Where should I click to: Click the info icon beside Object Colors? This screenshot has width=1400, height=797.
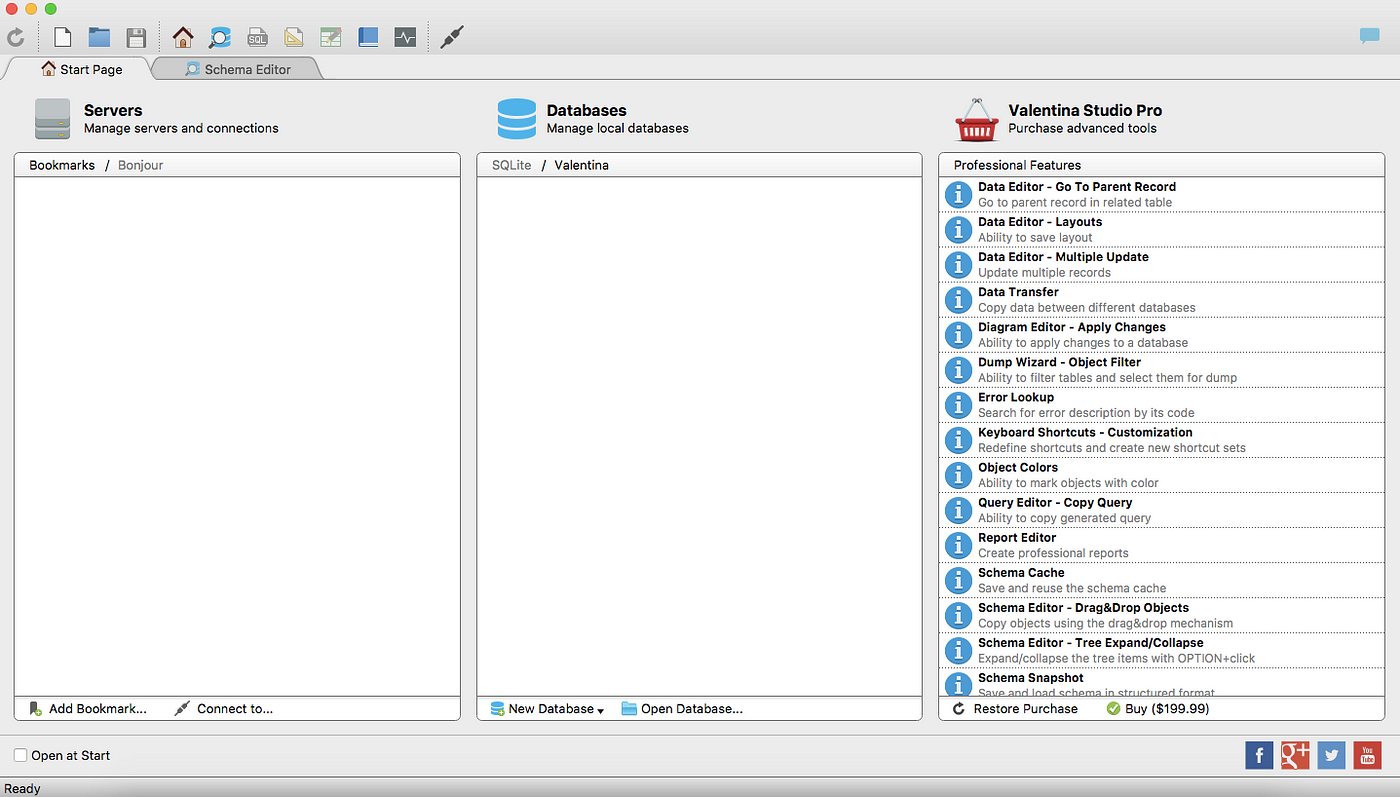(x=958, y=475)
